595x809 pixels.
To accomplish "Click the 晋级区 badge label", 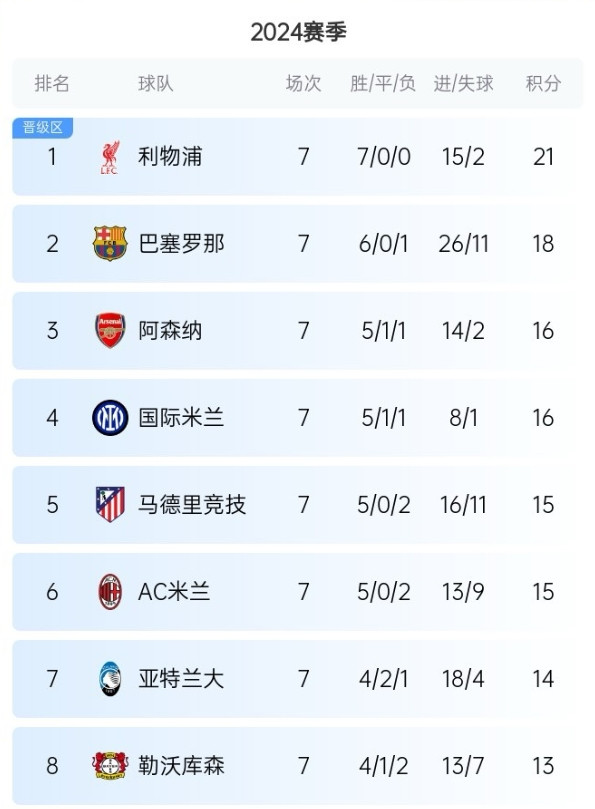I will [x=42, y=127].
